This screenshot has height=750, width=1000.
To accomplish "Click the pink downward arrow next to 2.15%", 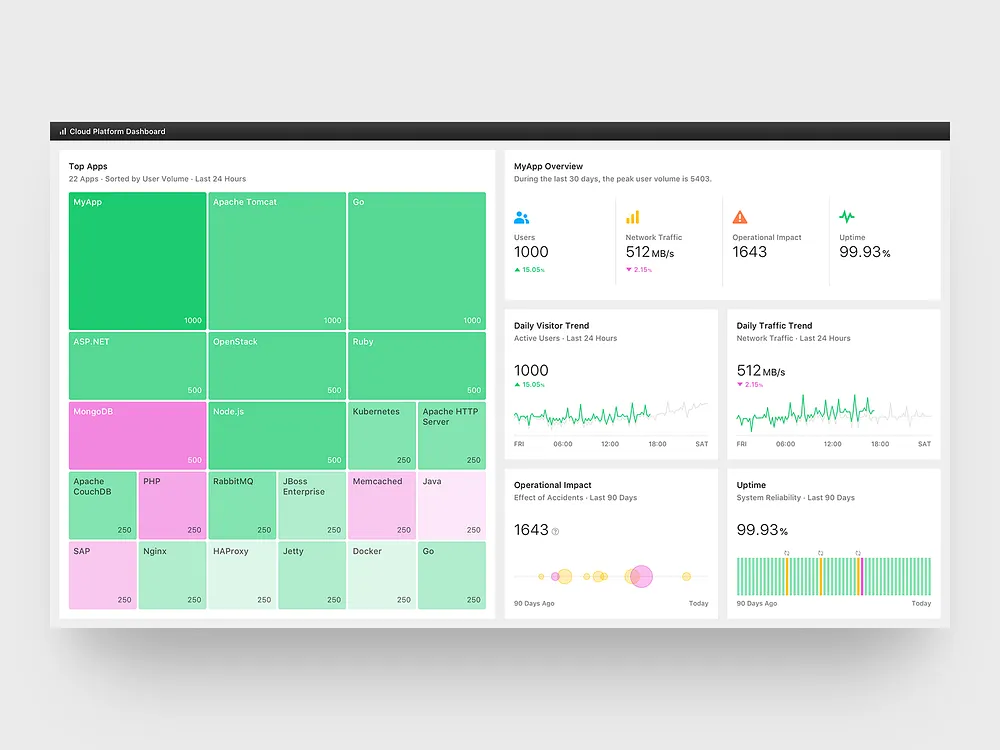I will coord(628,269).
